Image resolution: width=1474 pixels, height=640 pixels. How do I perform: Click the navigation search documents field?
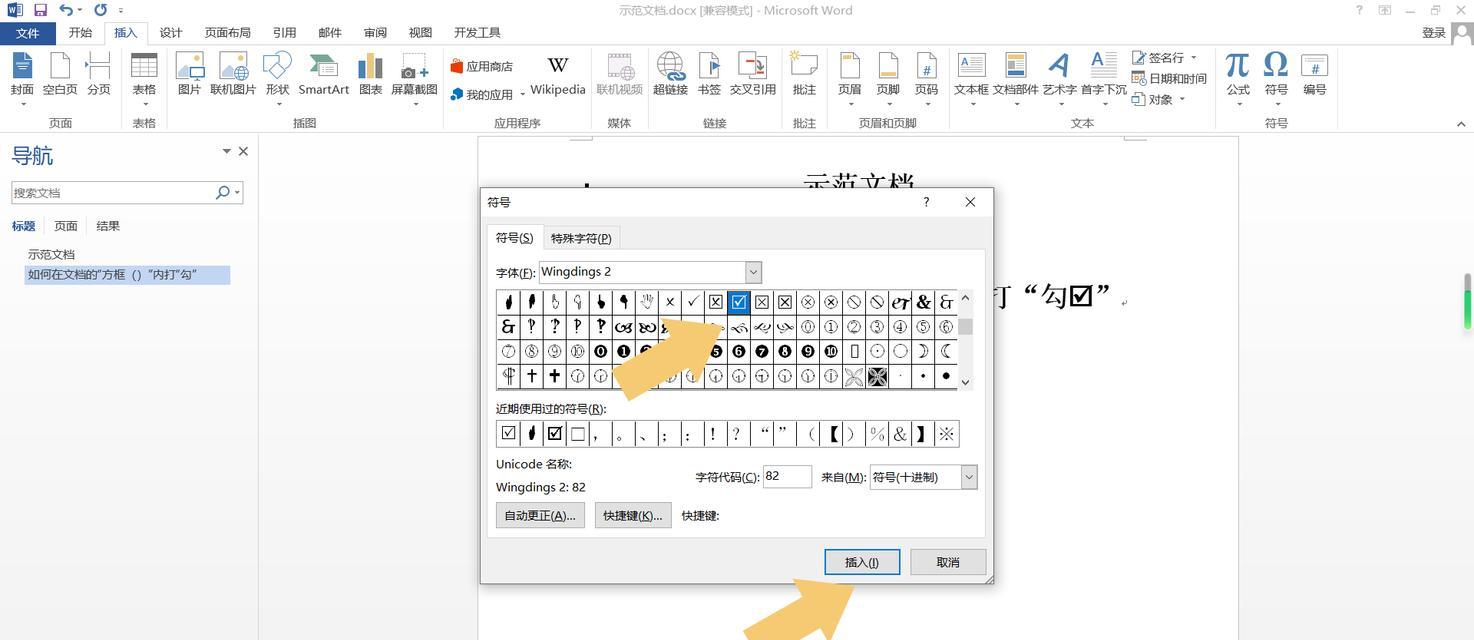click(113, 192)
